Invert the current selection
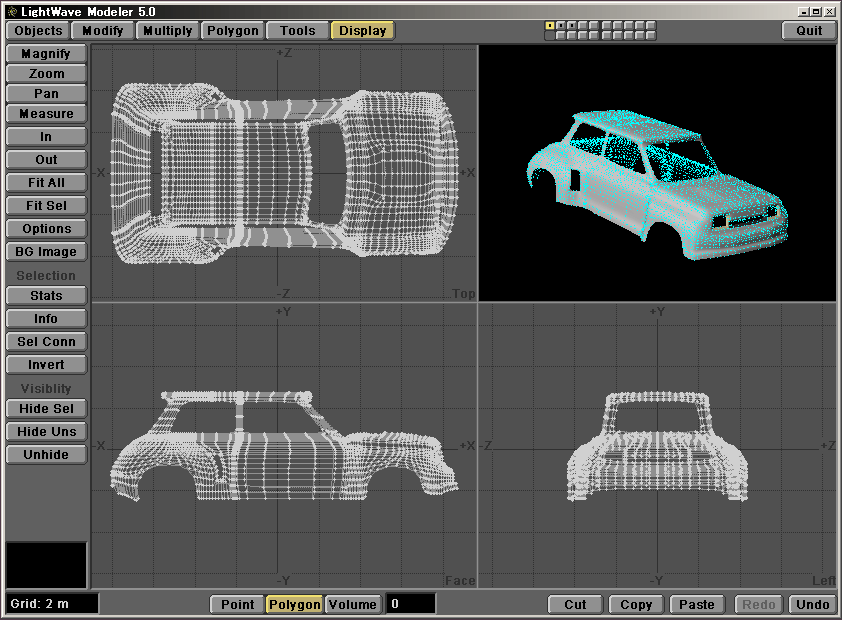The width and height of the screenshot is (842, 620). pyautogui.click(x=46, y=365)
